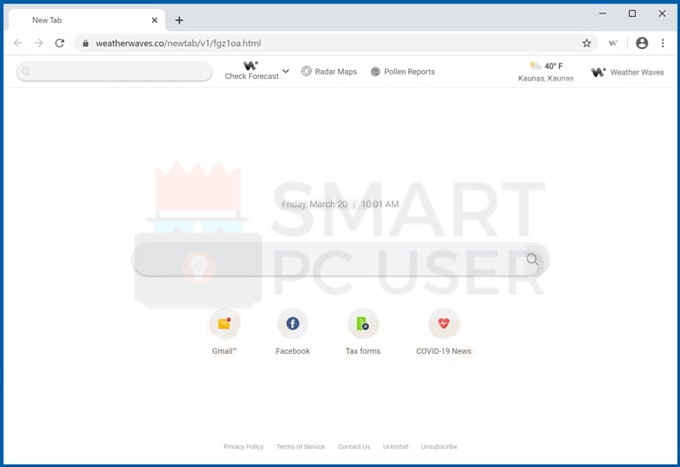This screenshot has width=680, height=467.
Task: Click the padlock site info icon
Action: (86, 43)
